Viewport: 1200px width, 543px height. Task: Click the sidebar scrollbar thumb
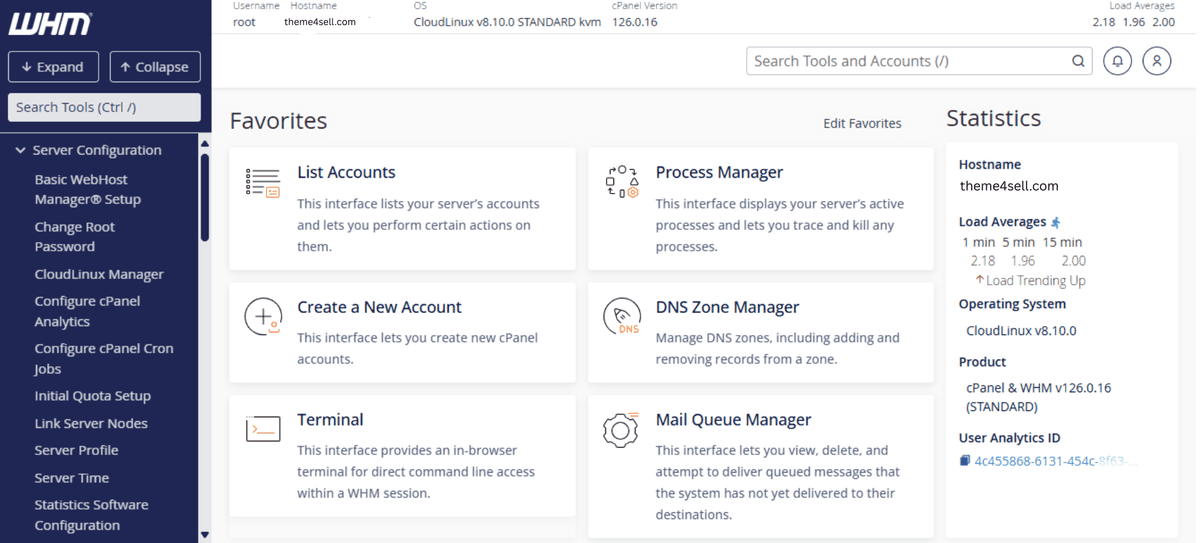point(205,196)
